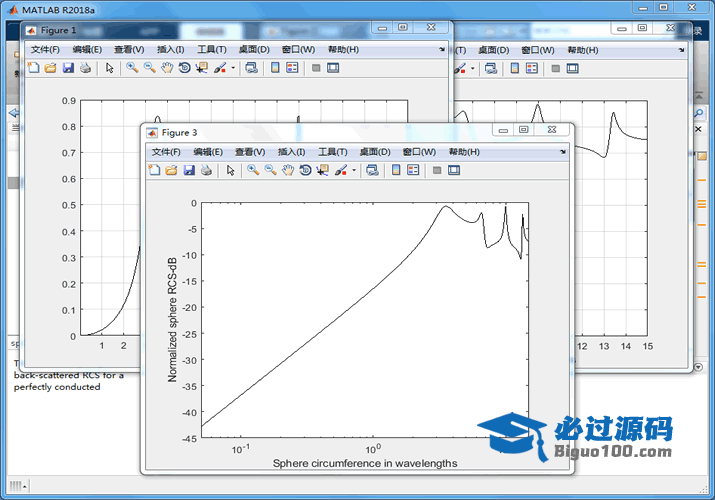Open 桌面(D) menu in rear figure window
The height and width of the screenshot is (500, 715).
click(x=493, y=50)
